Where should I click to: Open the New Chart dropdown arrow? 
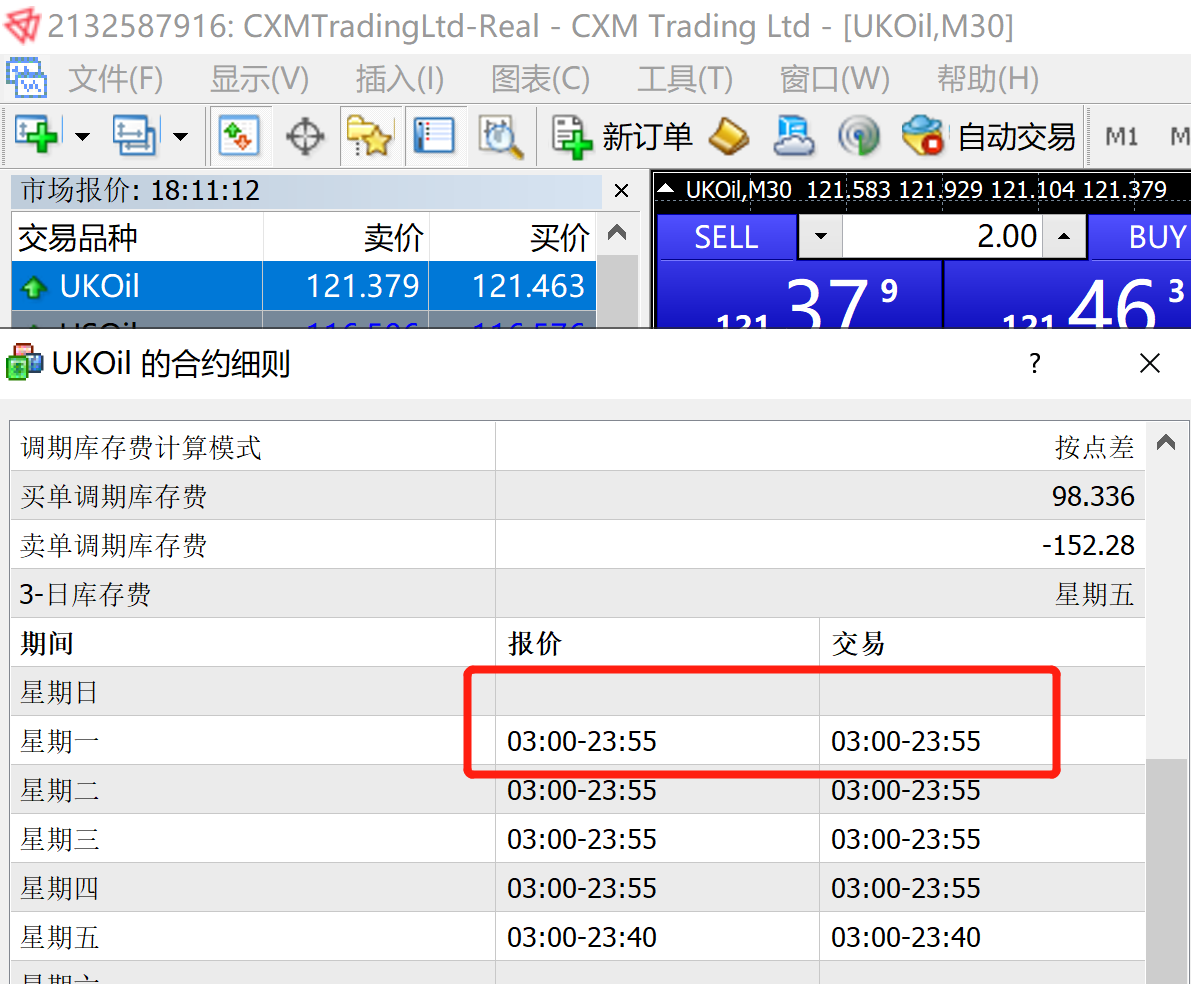(82, 137)
